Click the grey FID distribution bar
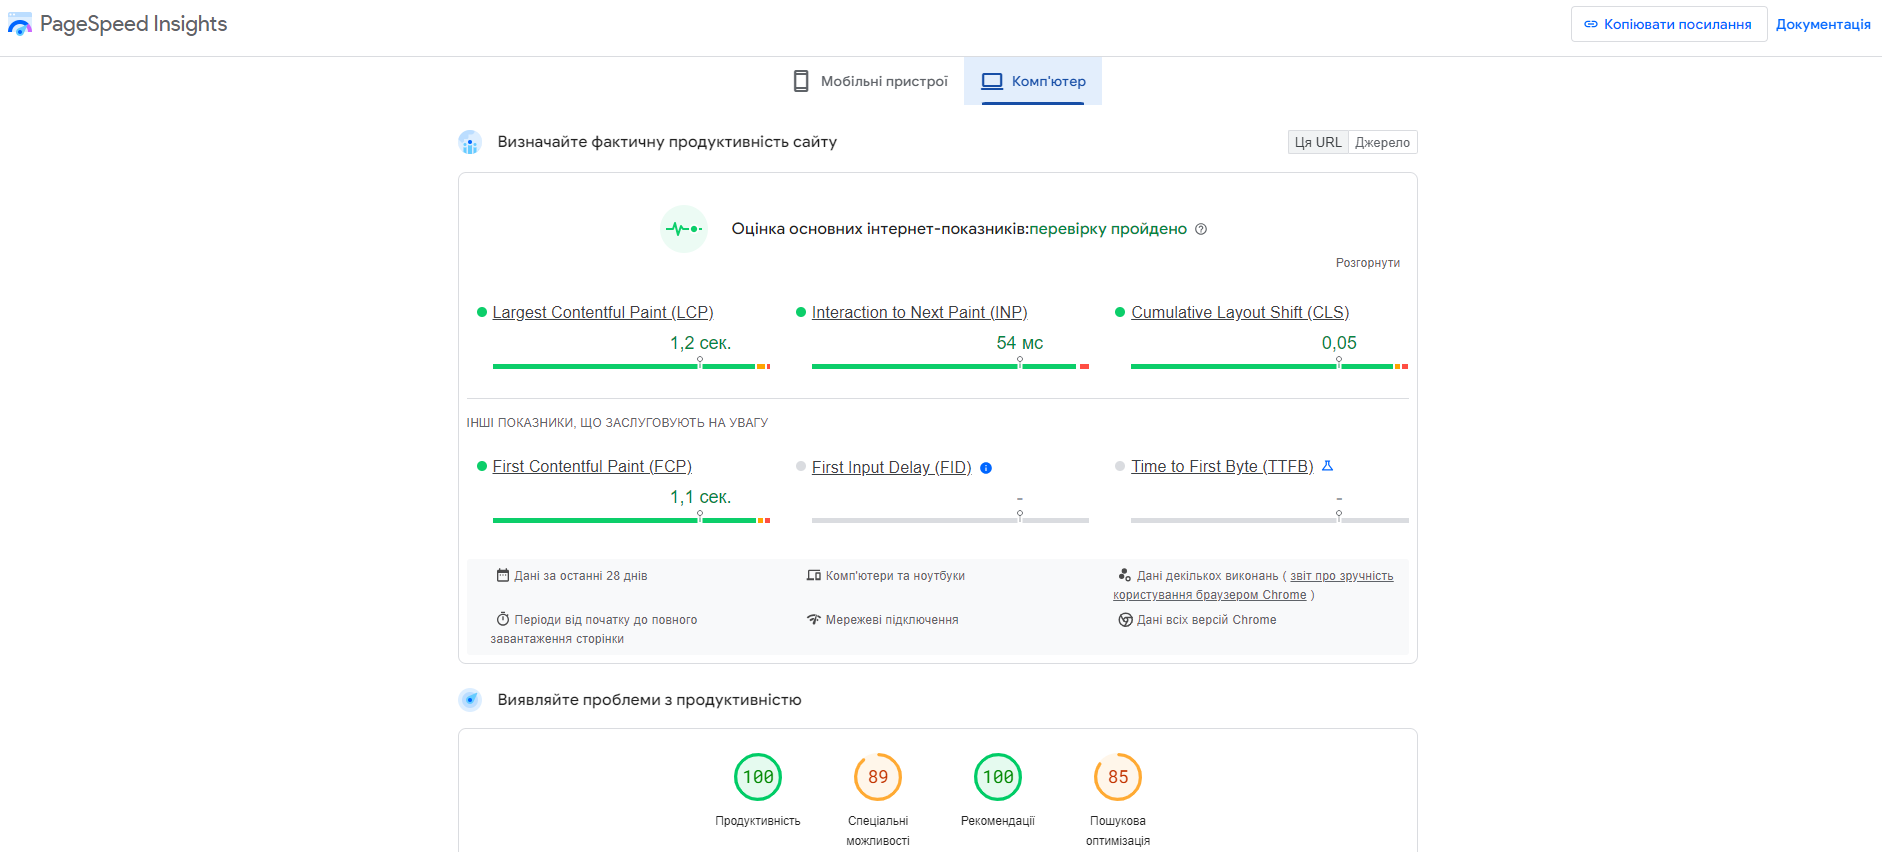 [950, 521]
